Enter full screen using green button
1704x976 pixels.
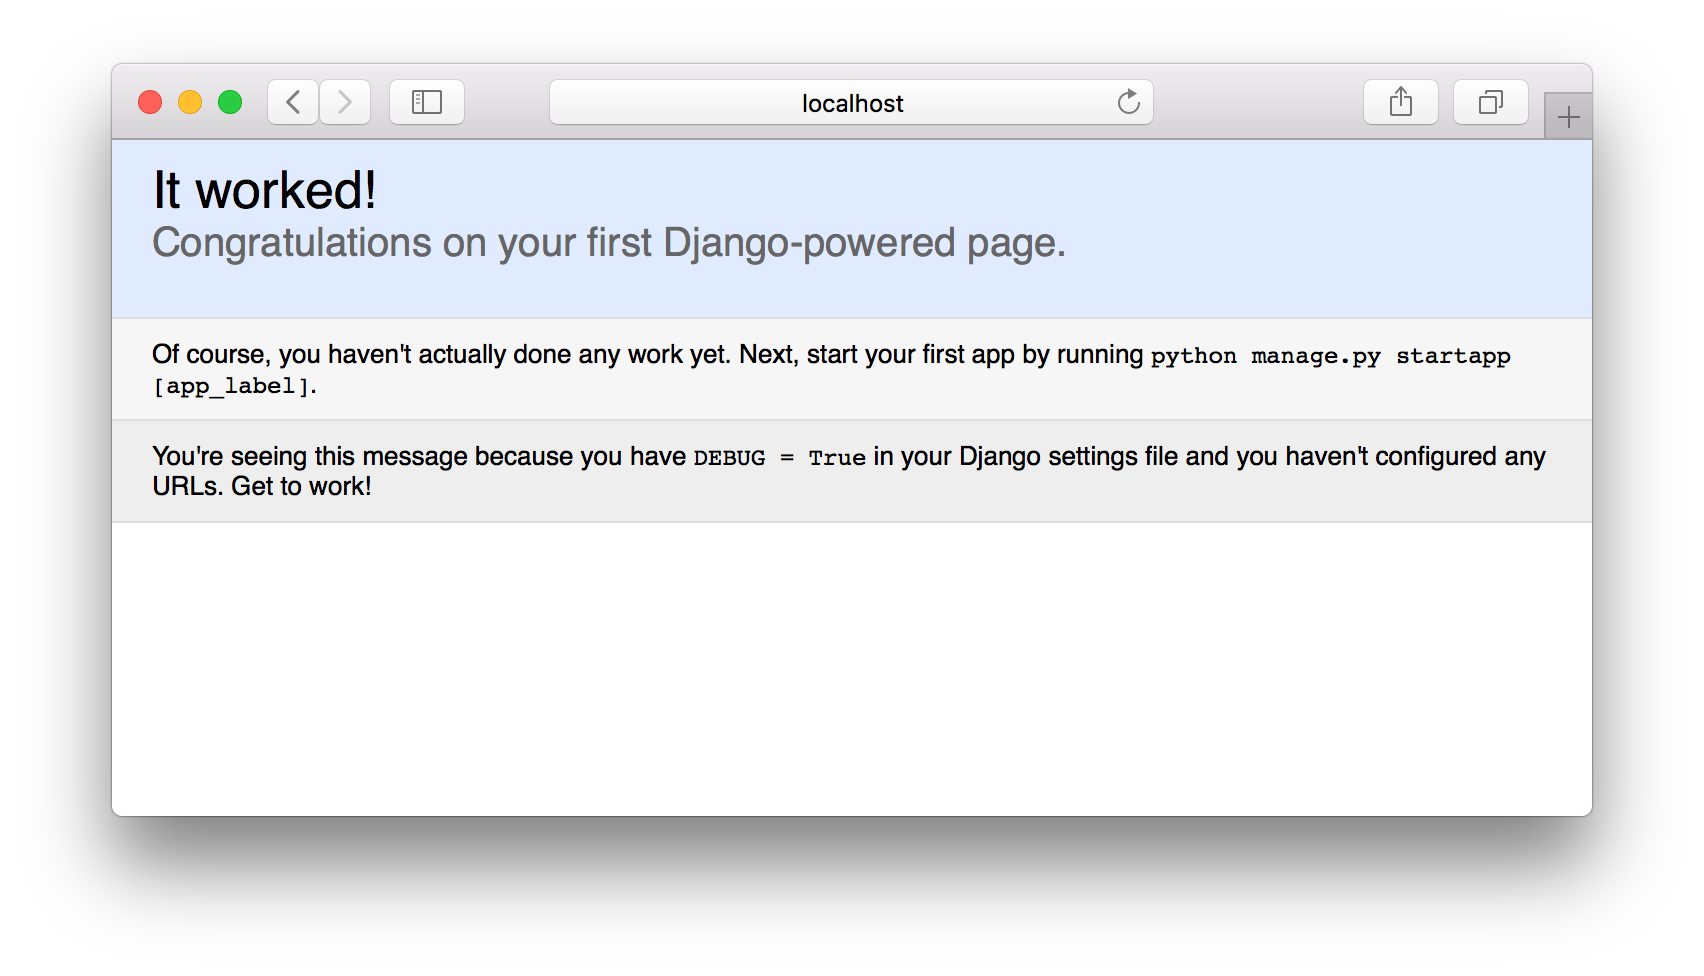click(x=230, y=102)
